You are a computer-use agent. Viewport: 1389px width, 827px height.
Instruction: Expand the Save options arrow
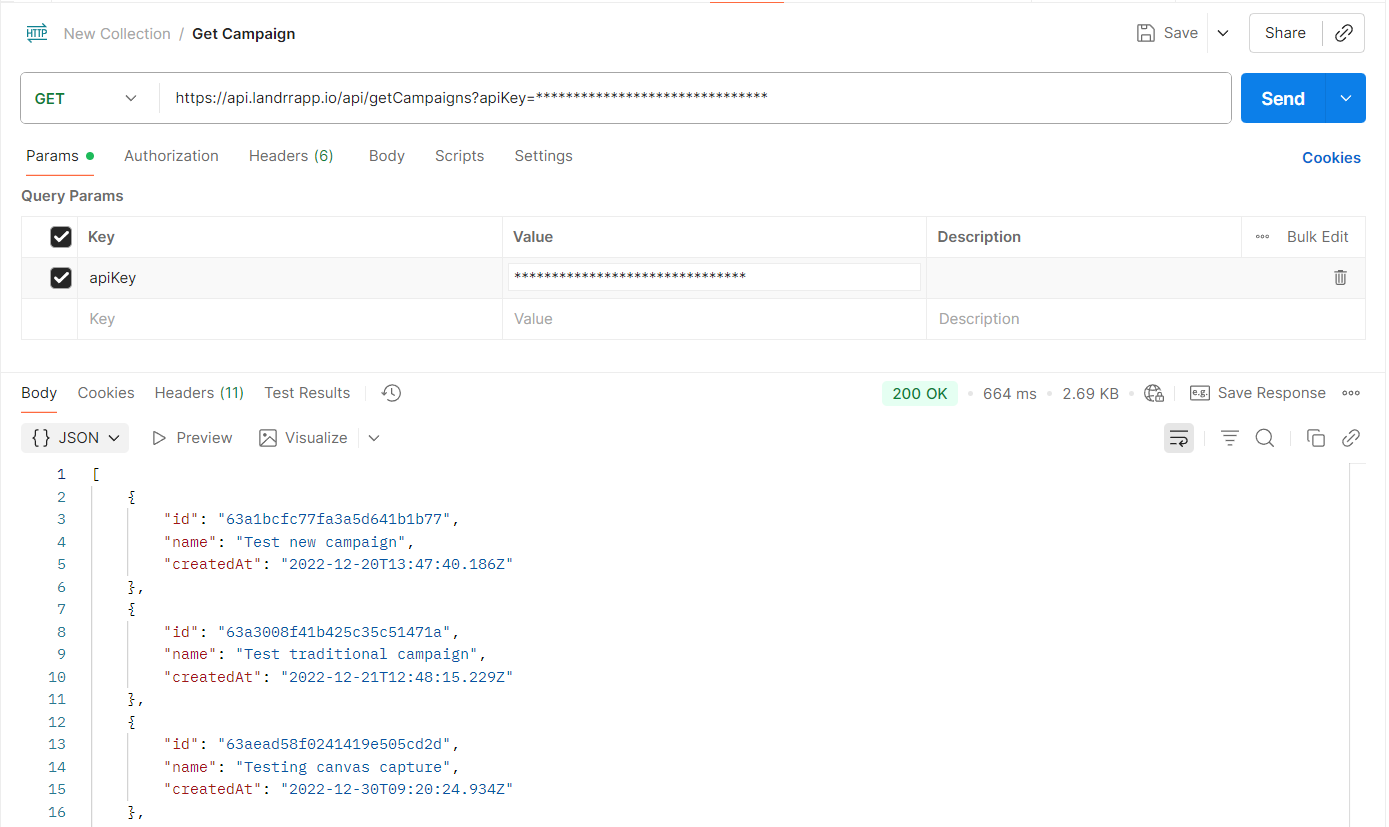click(1222, 33)
